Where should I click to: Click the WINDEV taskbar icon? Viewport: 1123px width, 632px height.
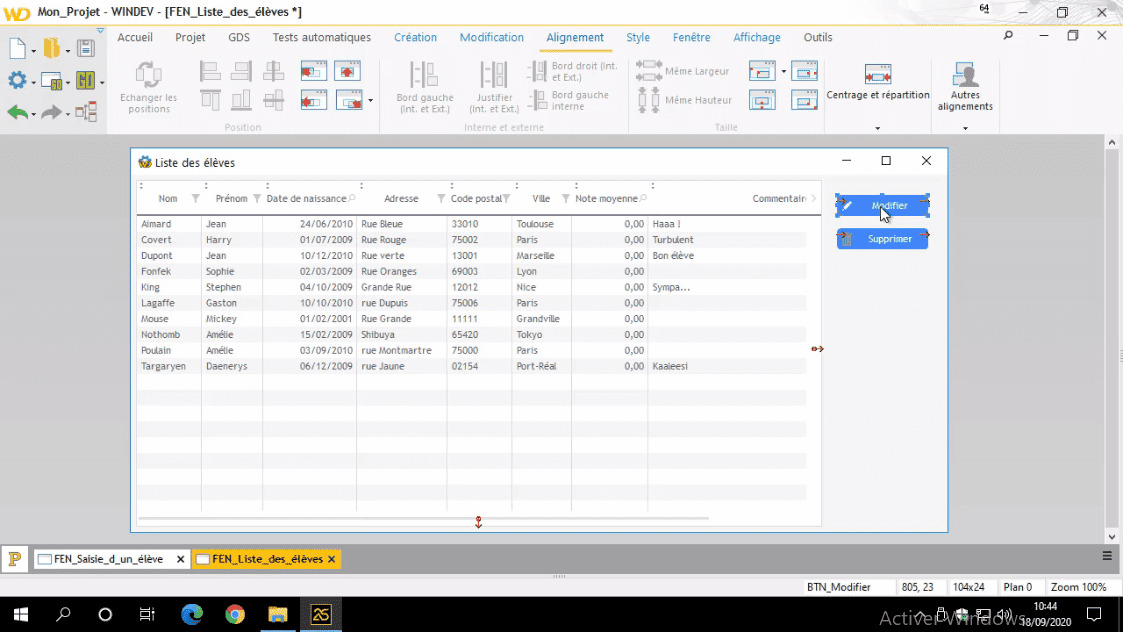(x=321, y=614)
